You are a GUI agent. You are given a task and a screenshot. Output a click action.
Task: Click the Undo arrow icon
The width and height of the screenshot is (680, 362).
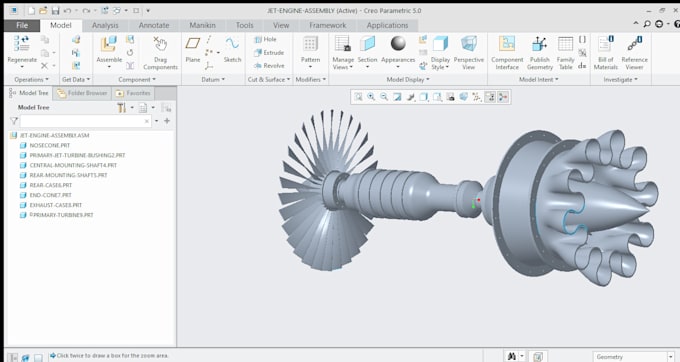(68, 11)
